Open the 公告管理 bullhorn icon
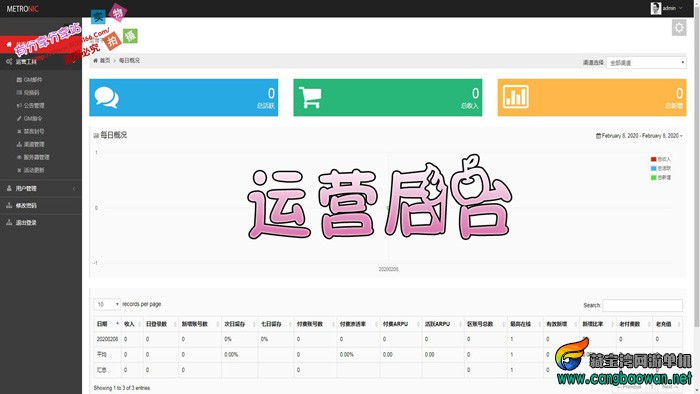The width and height of the screenshot is (700, 394). pos(19,106)
